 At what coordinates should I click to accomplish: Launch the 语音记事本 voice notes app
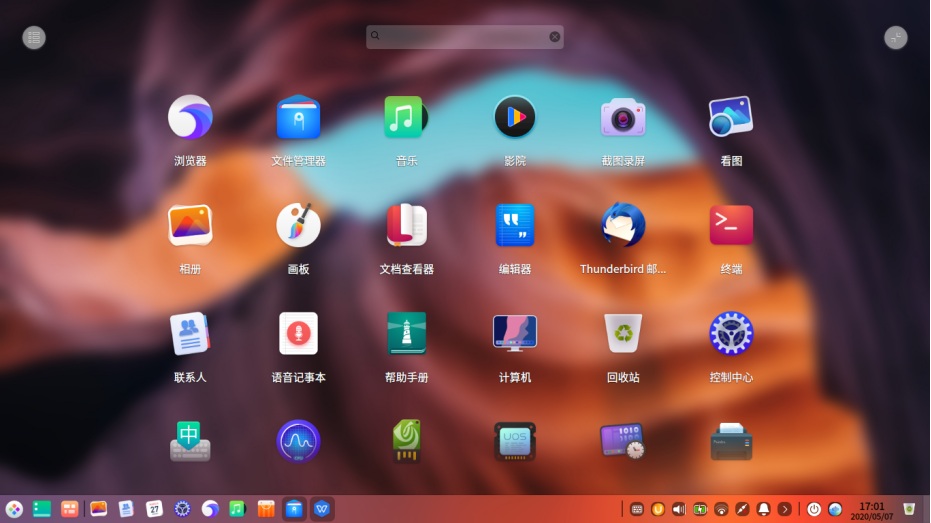click(x=298, y=334)
